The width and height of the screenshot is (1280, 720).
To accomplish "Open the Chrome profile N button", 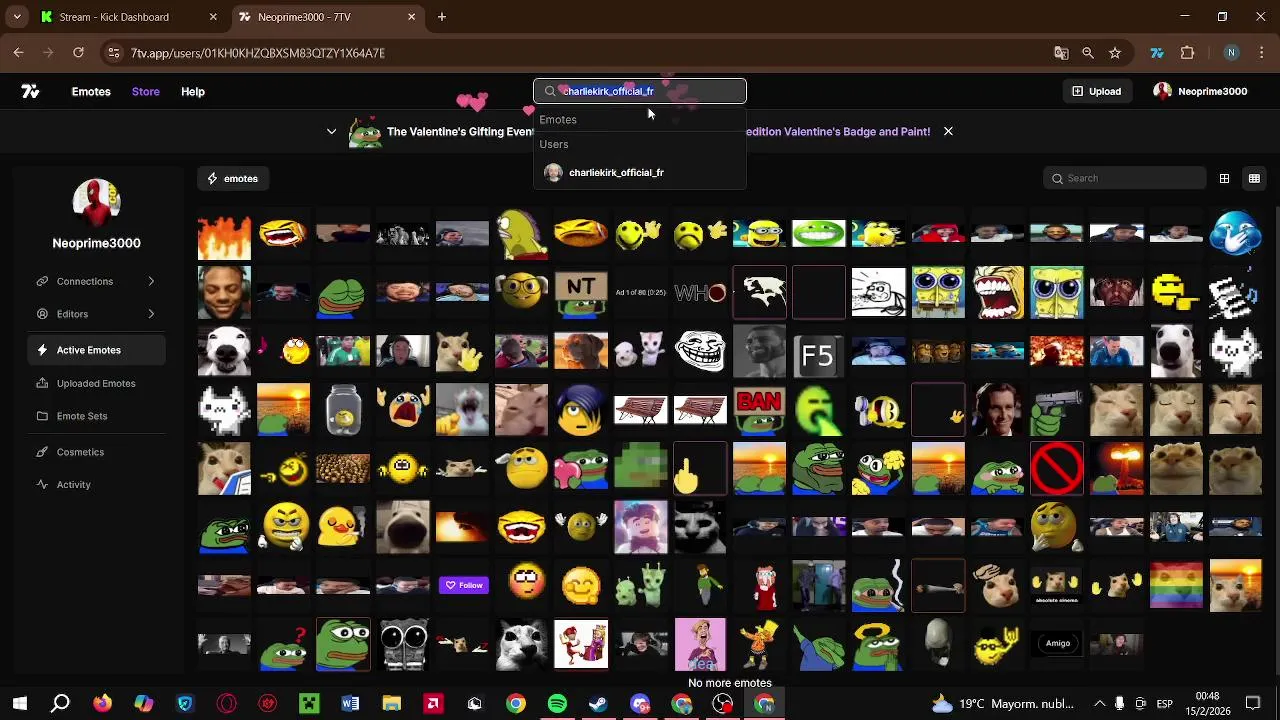I will coord(1231,53).
